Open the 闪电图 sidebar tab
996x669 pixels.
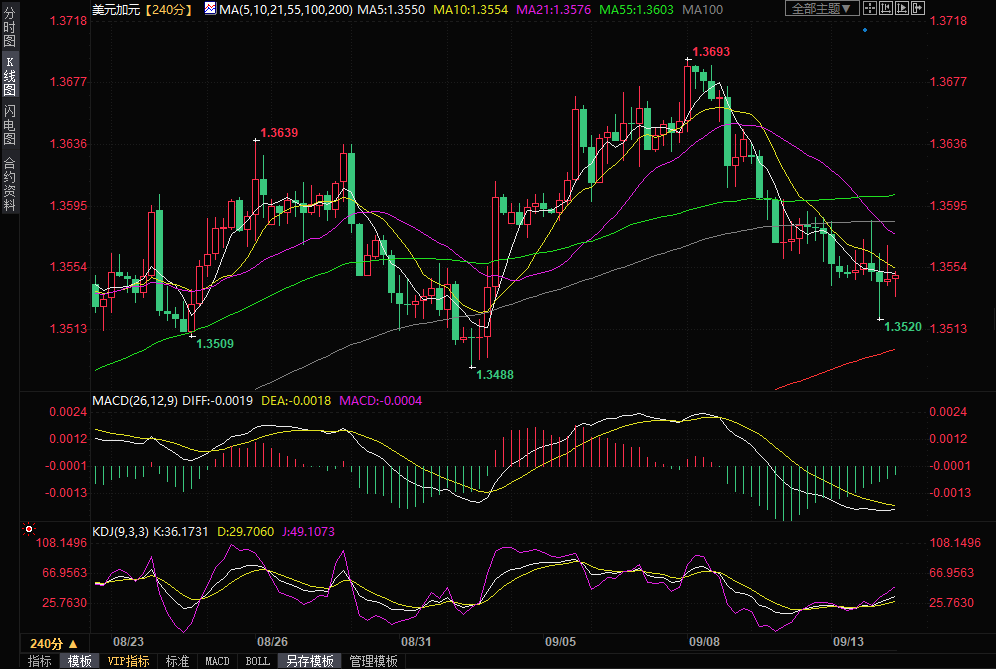9,124
